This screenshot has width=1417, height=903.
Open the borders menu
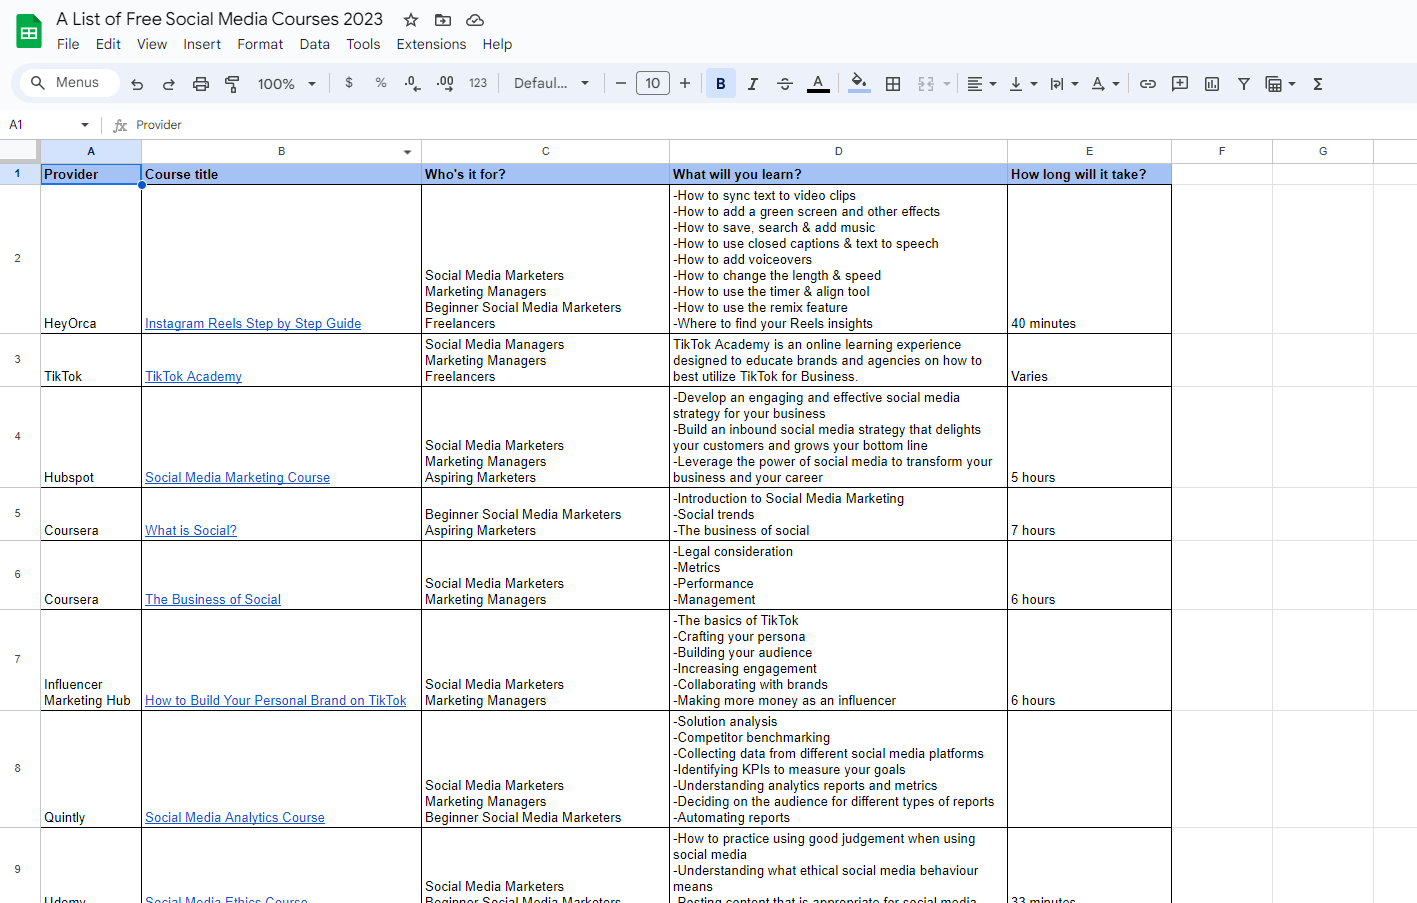tap(893, 84)
